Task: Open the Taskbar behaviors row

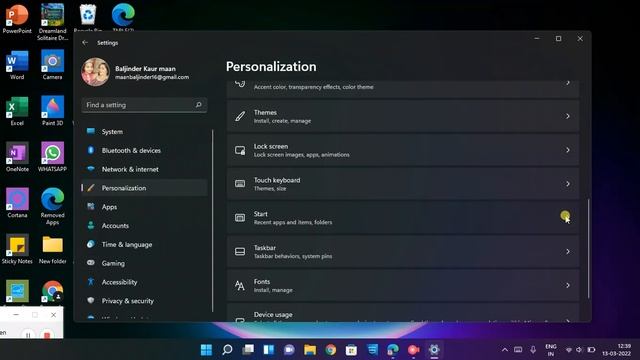Action: (x=403, y=251)
